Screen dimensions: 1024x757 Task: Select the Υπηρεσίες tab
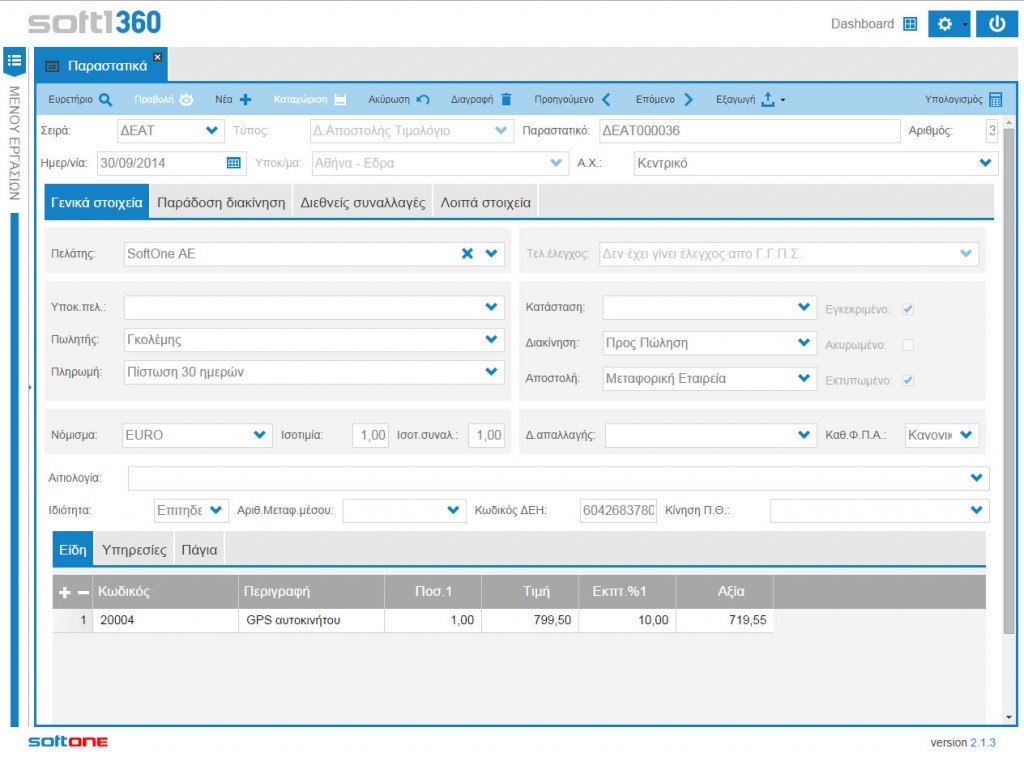pyautogui.click(x=134, y=550)
